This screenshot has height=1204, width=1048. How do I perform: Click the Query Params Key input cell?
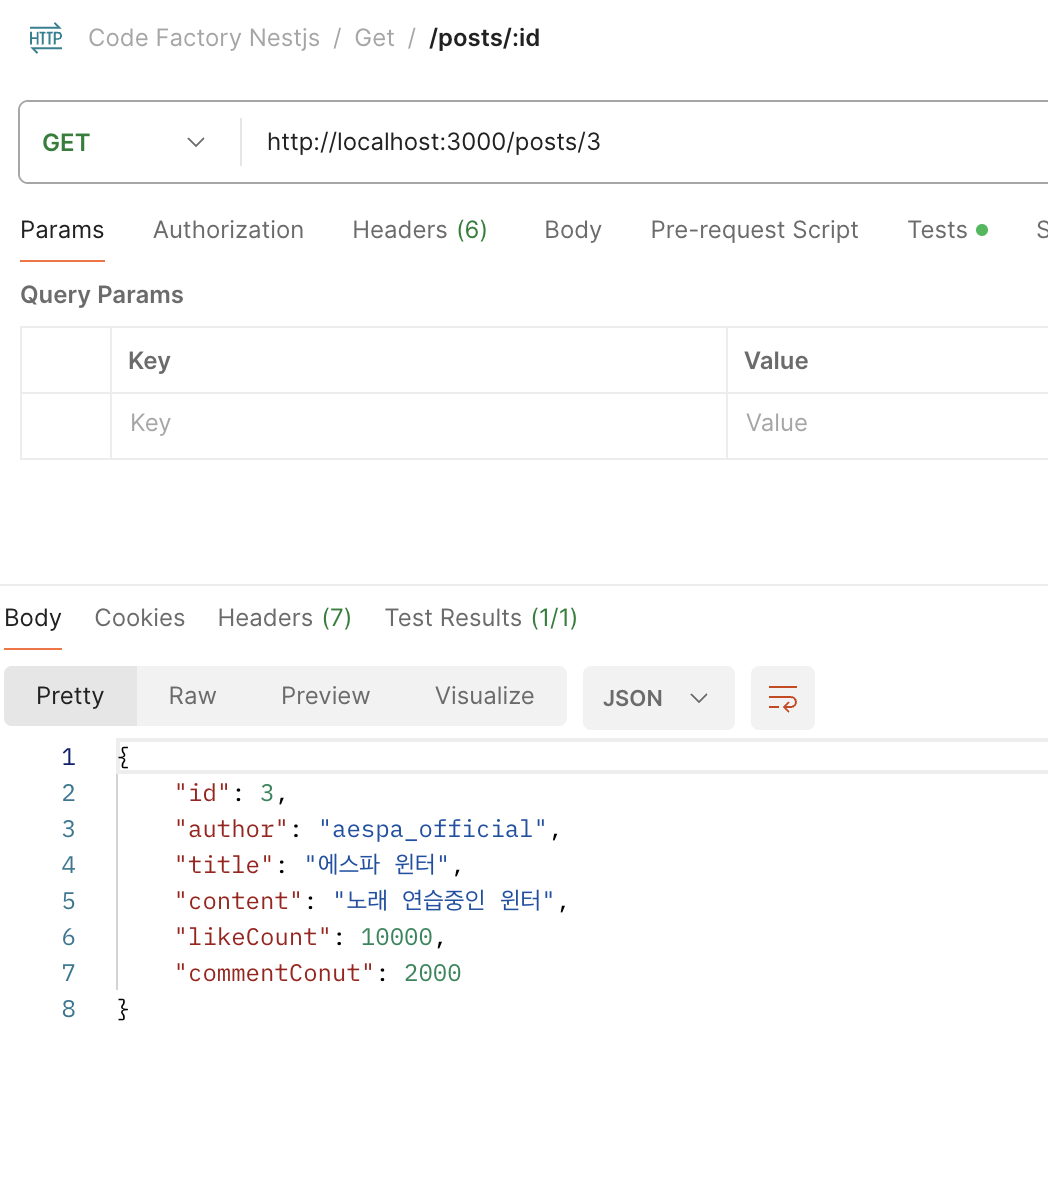click(419, 423)
